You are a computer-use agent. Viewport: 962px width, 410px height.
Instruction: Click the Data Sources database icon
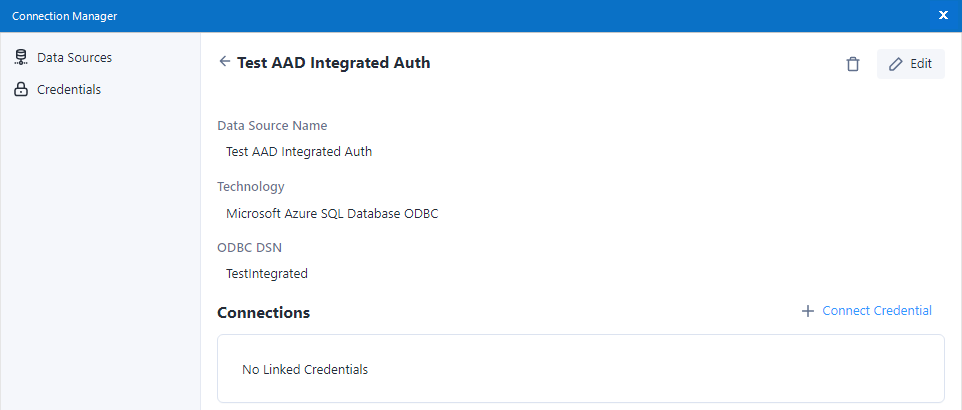(x=20, y=58)
